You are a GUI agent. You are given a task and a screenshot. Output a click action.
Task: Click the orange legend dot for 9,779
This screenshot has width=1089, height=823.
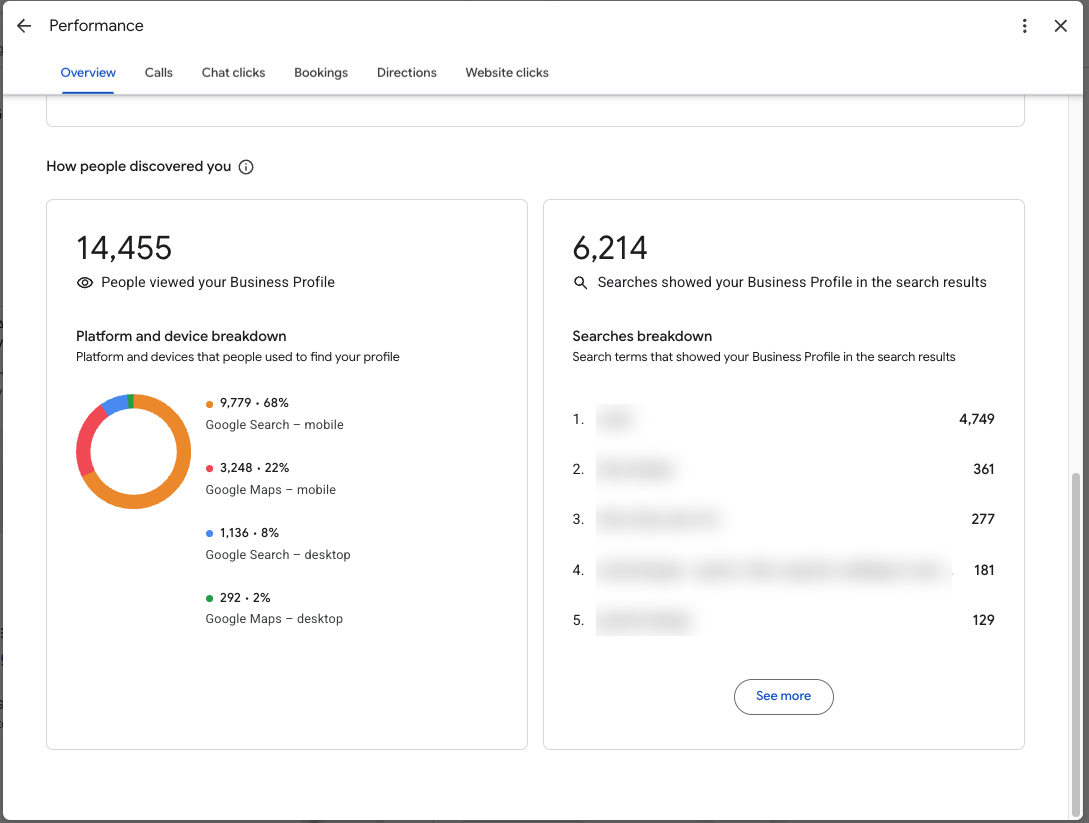[209, 404]
